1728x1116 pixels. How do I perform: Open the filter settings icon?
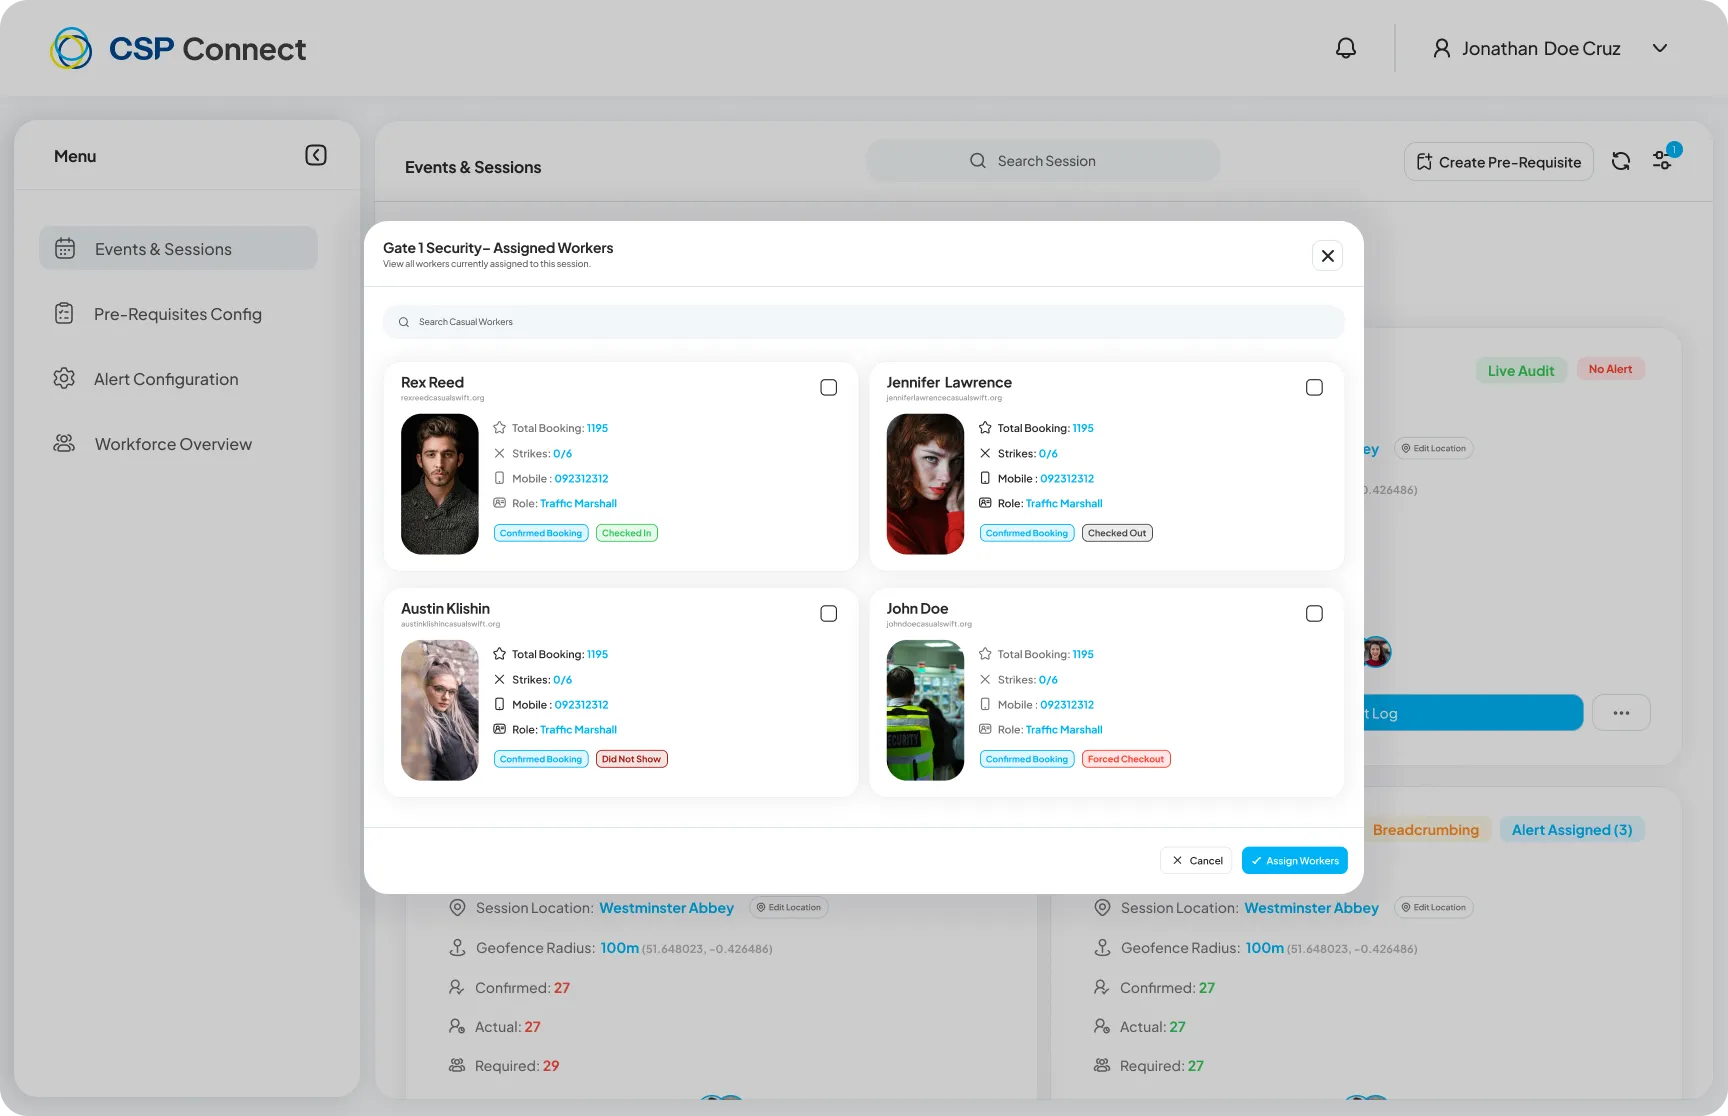pyautogui.click(x=1662, y=160)
